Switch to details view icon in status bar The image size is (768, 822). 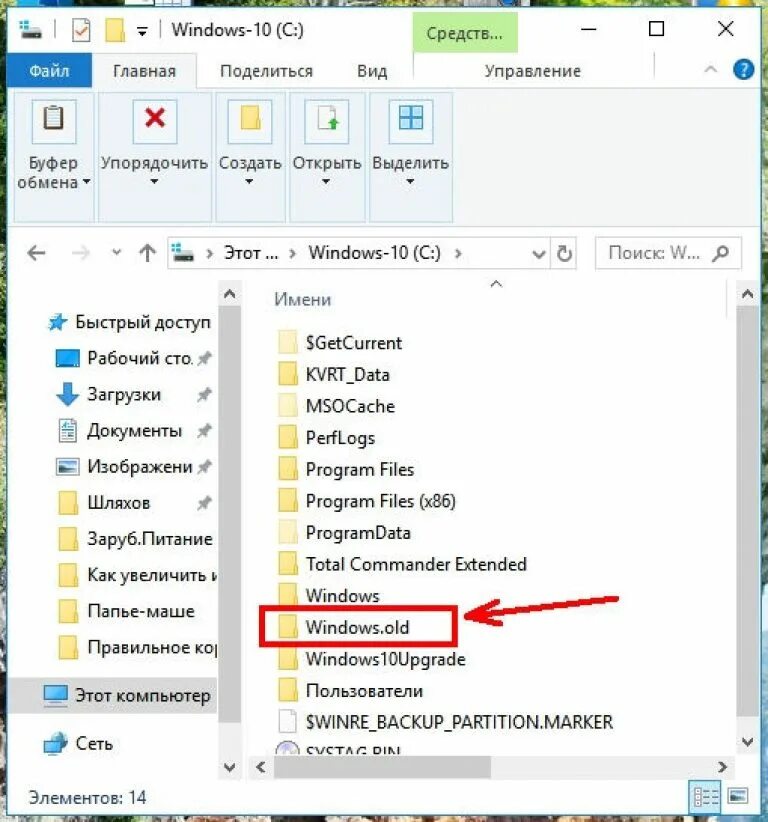pos(706,798)
